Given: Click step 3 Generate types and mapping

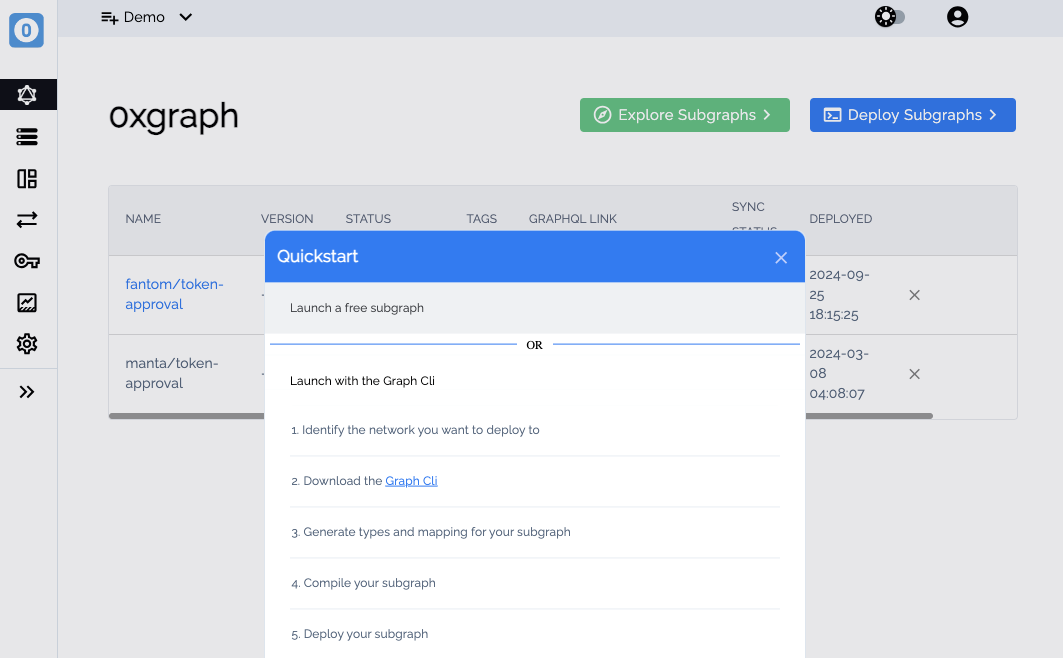Looking at the screenshot, I should click(430, 532).
